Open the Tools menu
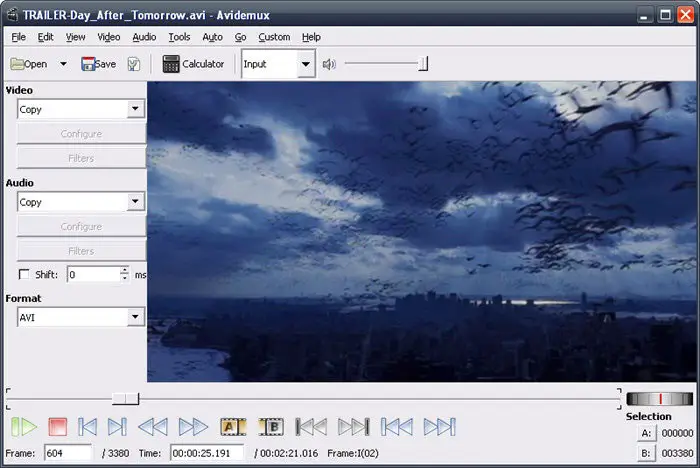 [179, 37]
